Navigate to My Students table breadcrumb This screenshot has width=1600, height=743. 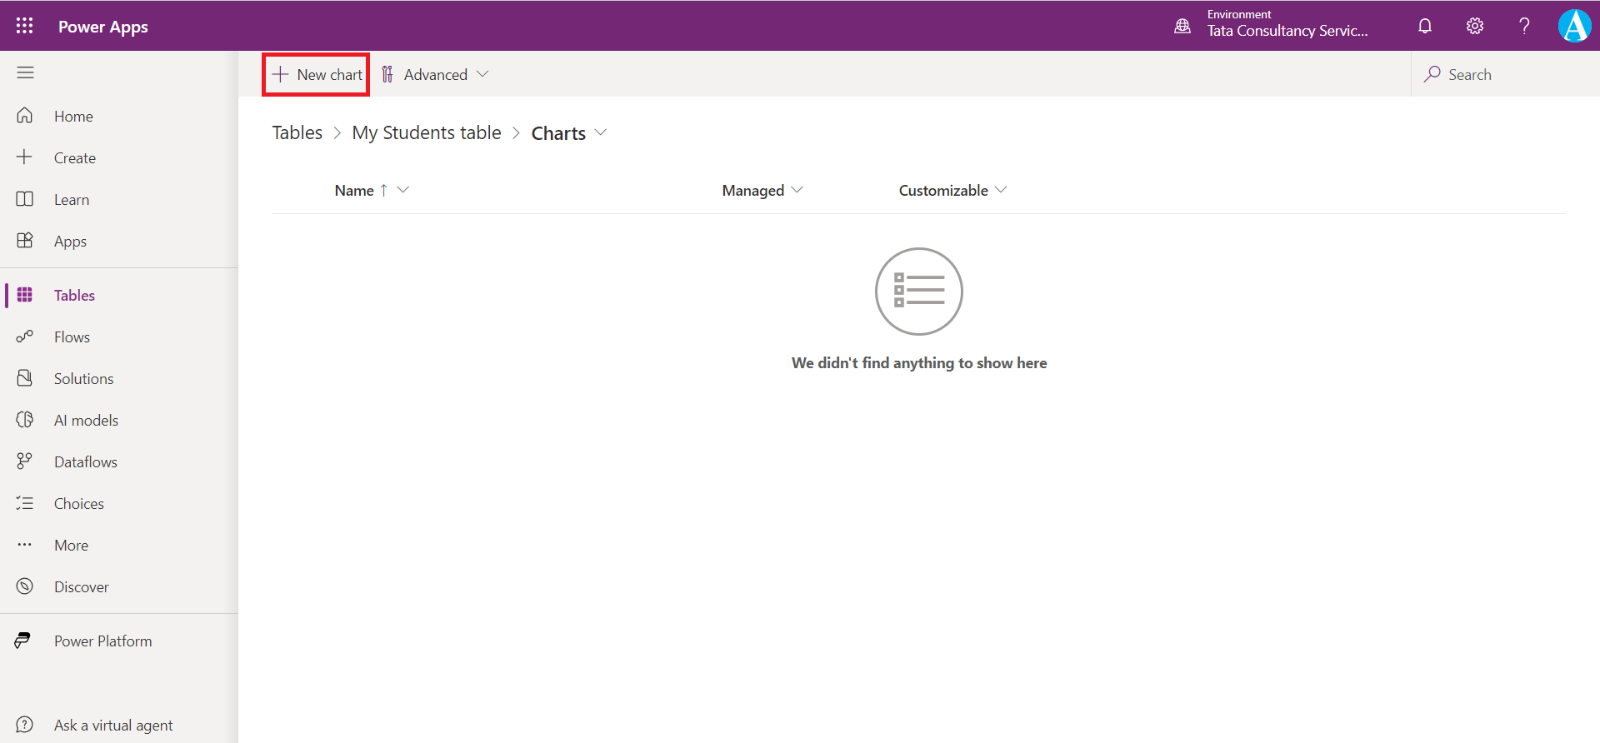coord(426,133)
